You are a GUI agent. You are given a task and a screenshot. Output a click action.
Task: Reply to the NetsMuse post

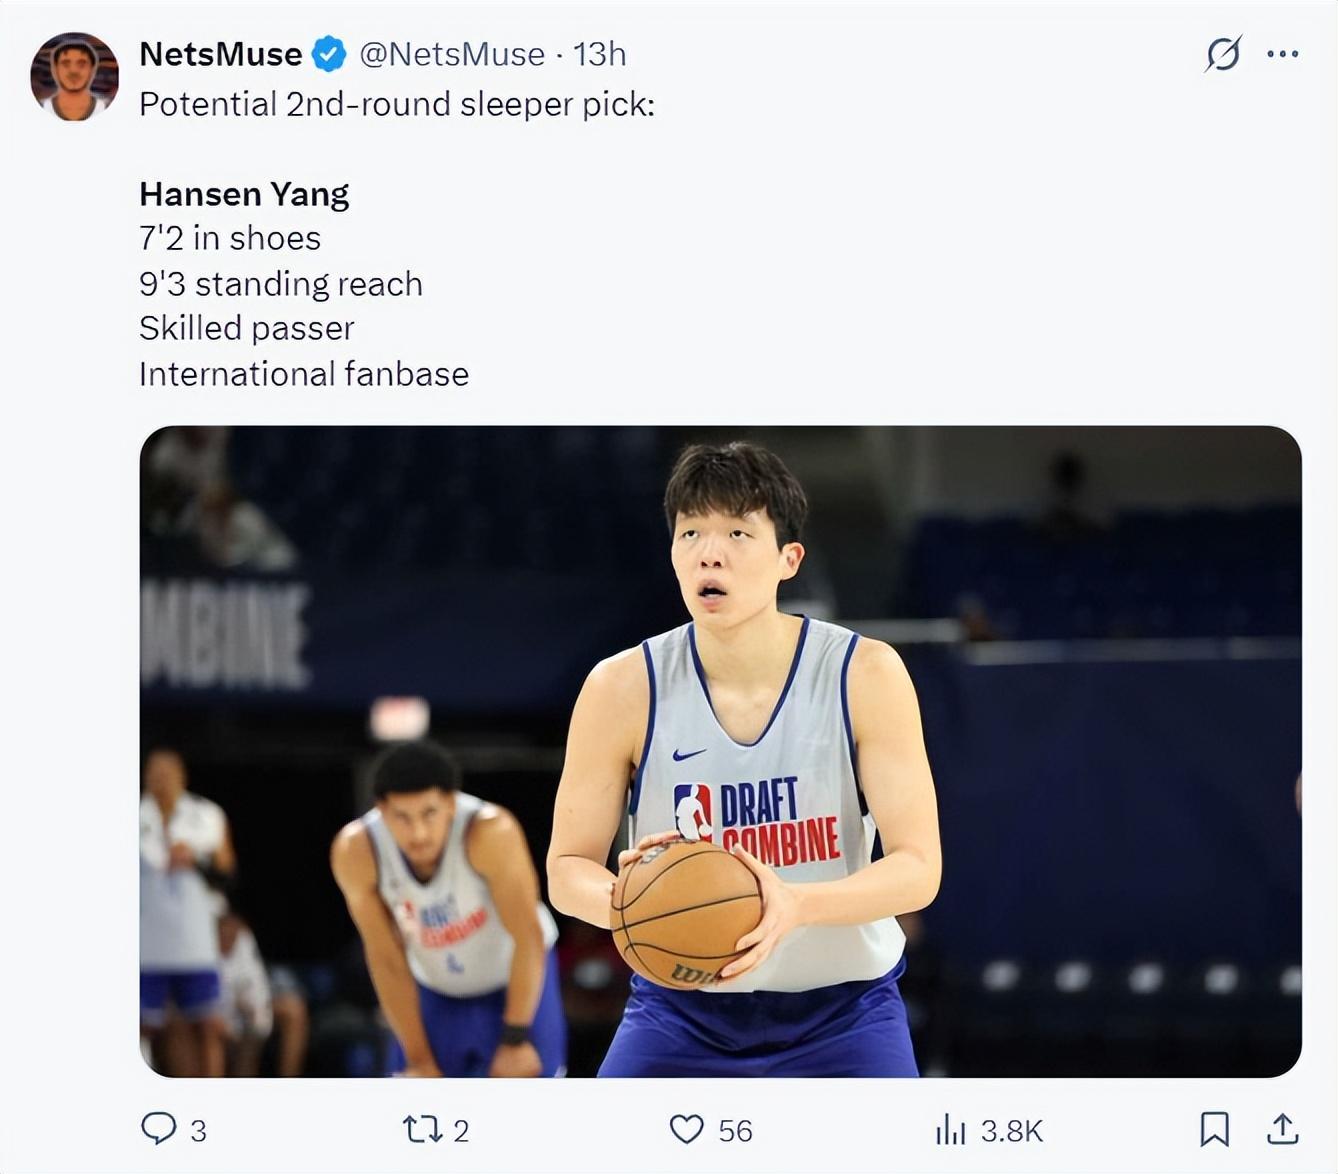pos(158,1129)
